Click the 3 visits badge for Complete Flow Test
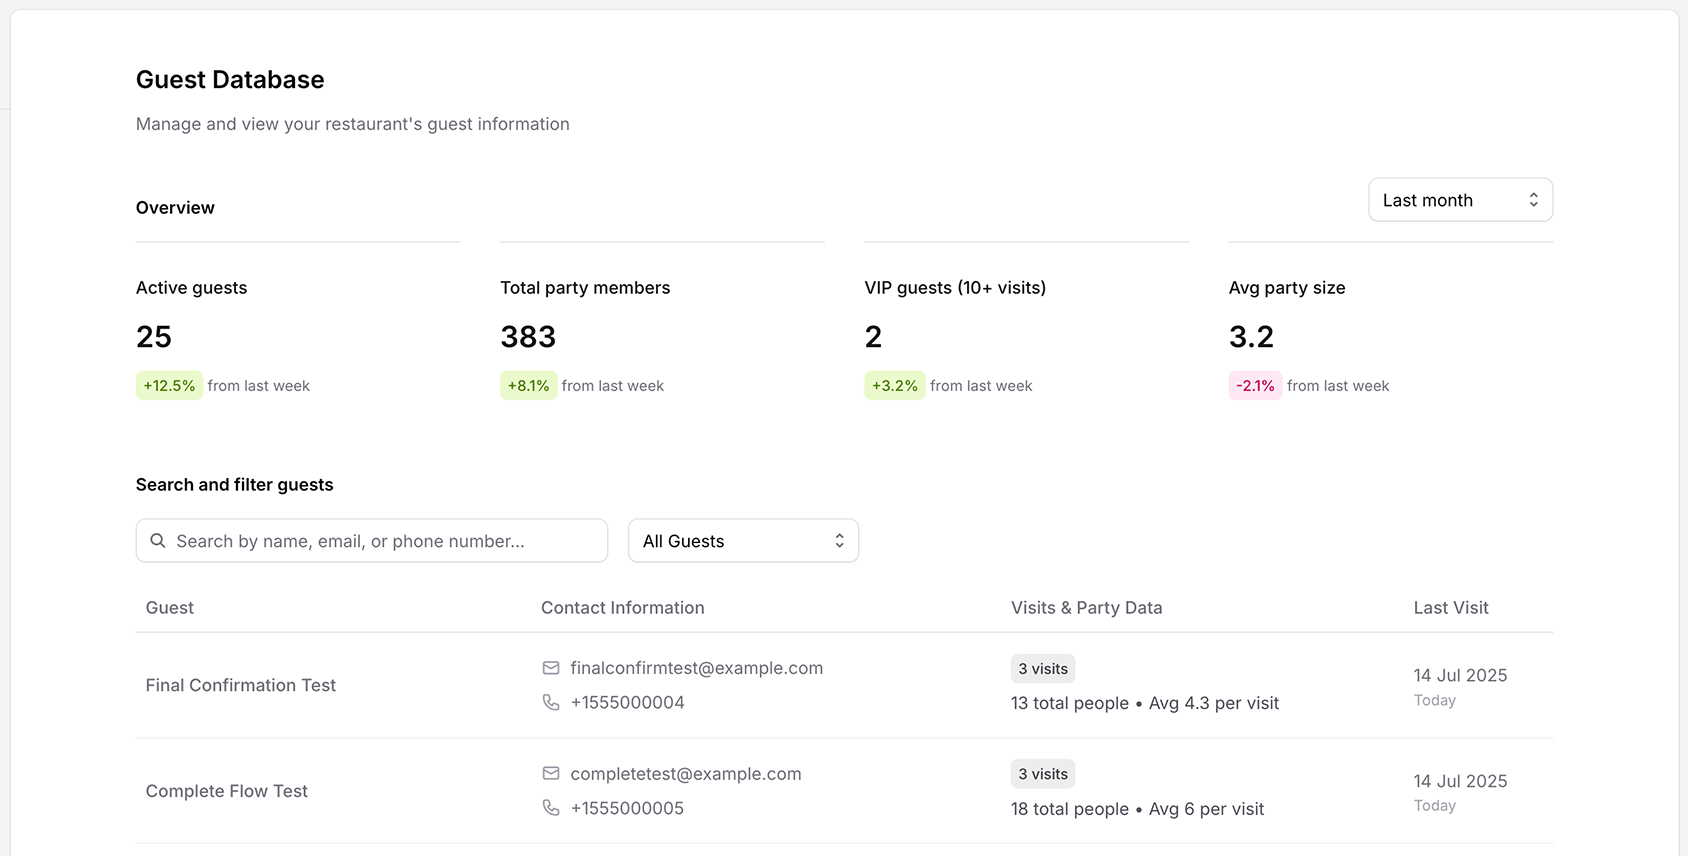Image resolution: width=1688 pixels, height=856 pixels. (1043, 774)
